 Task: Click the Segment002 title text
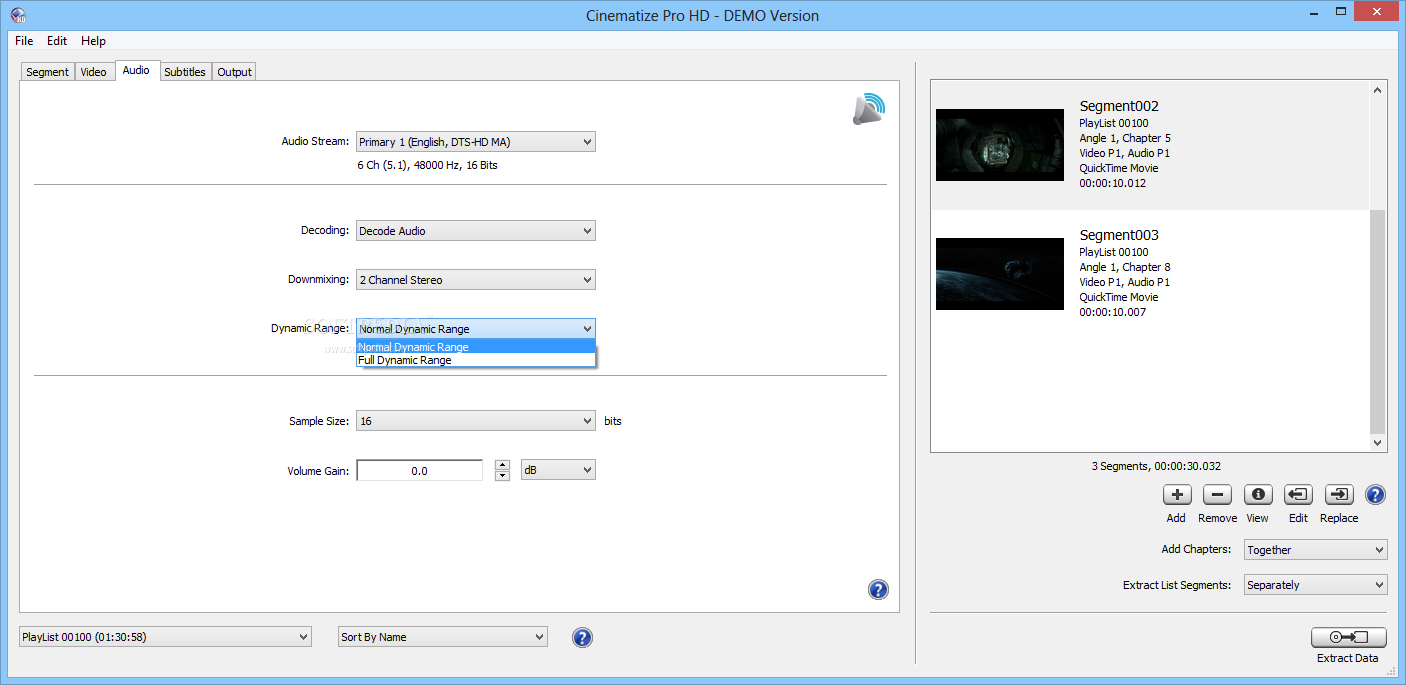(x=1119, y=106)
